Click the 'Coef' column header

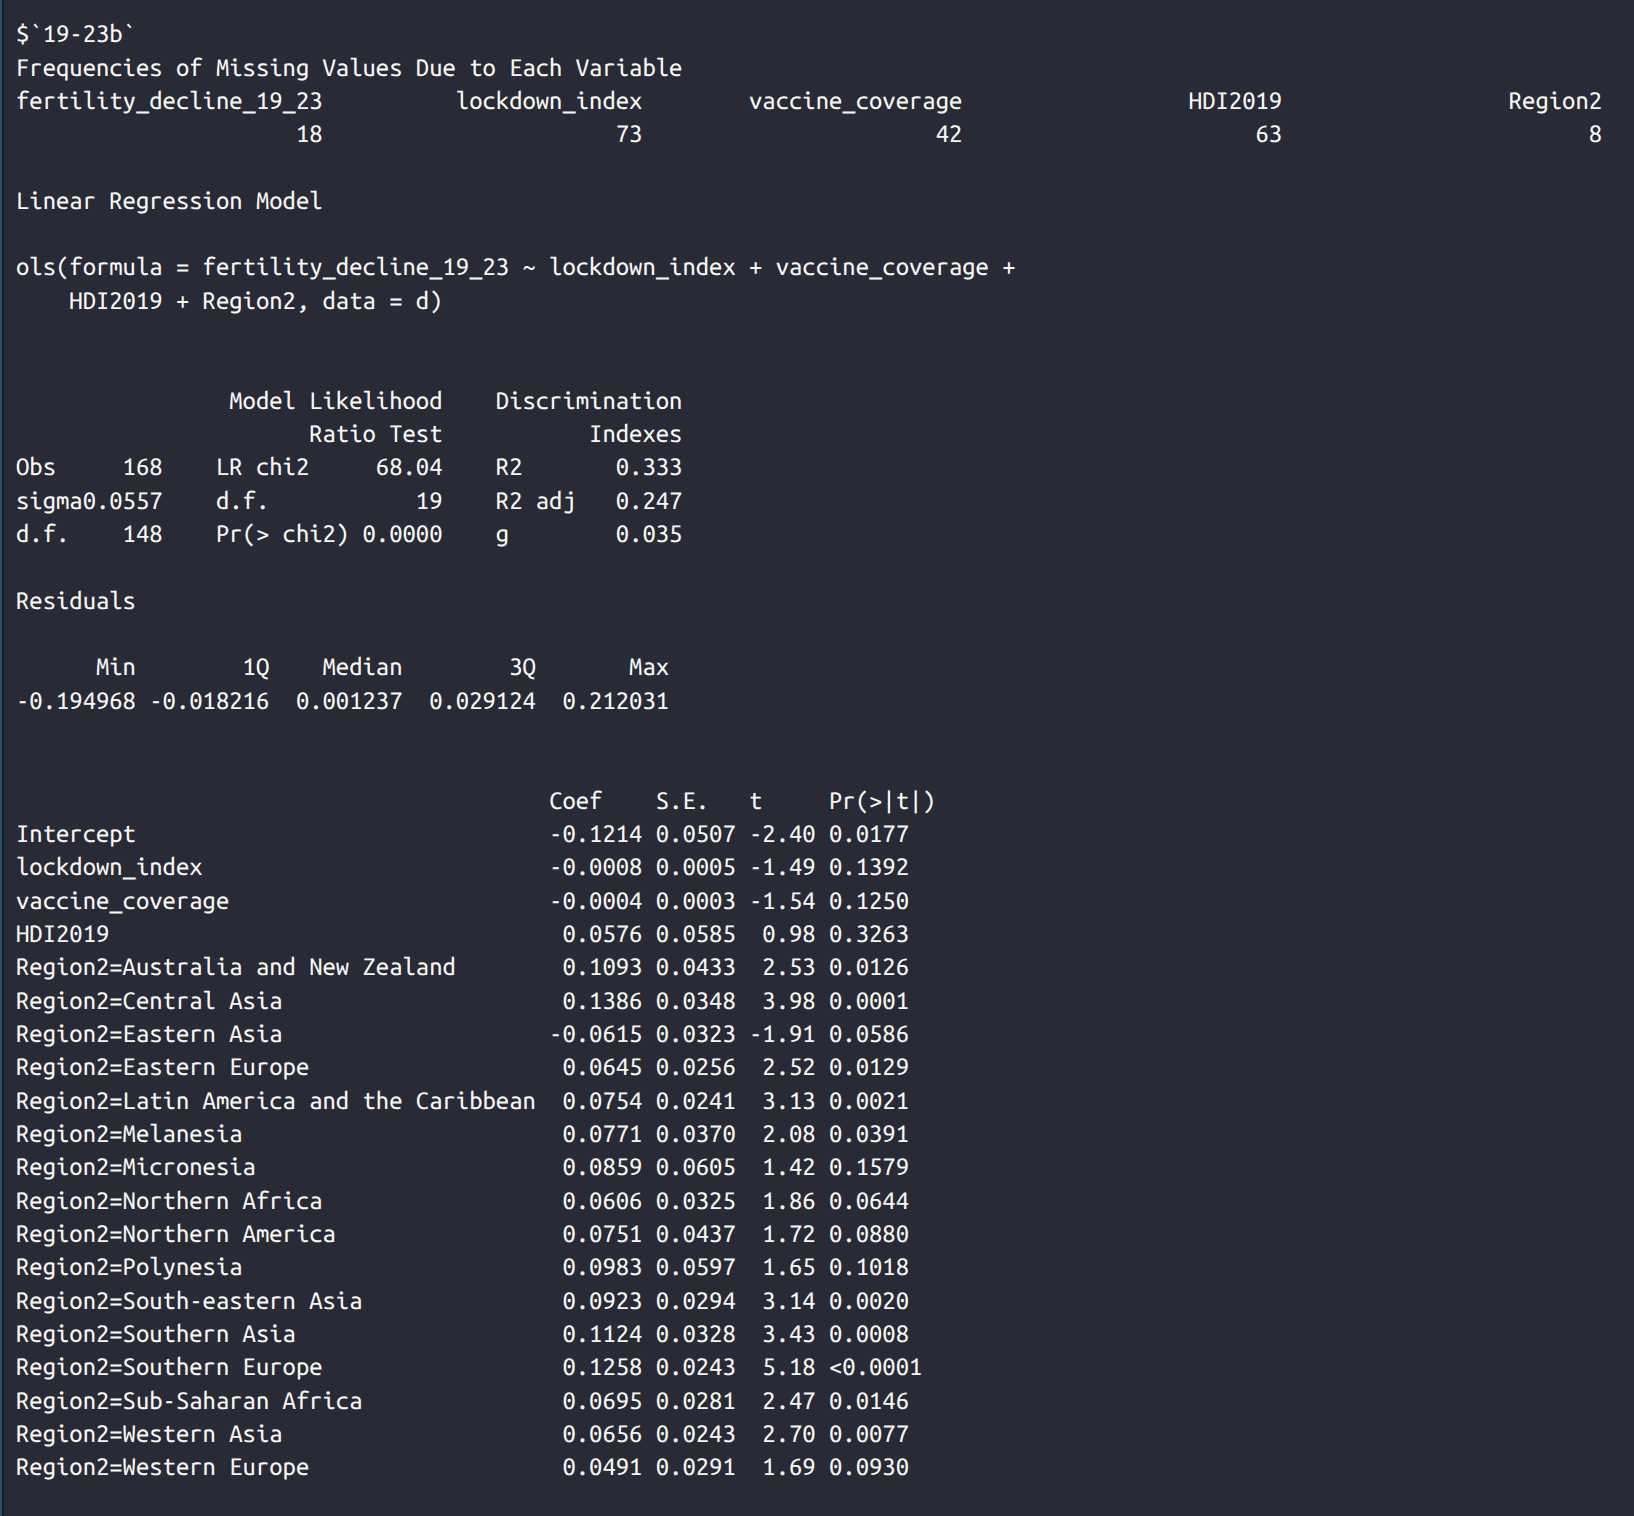[575, 801]
